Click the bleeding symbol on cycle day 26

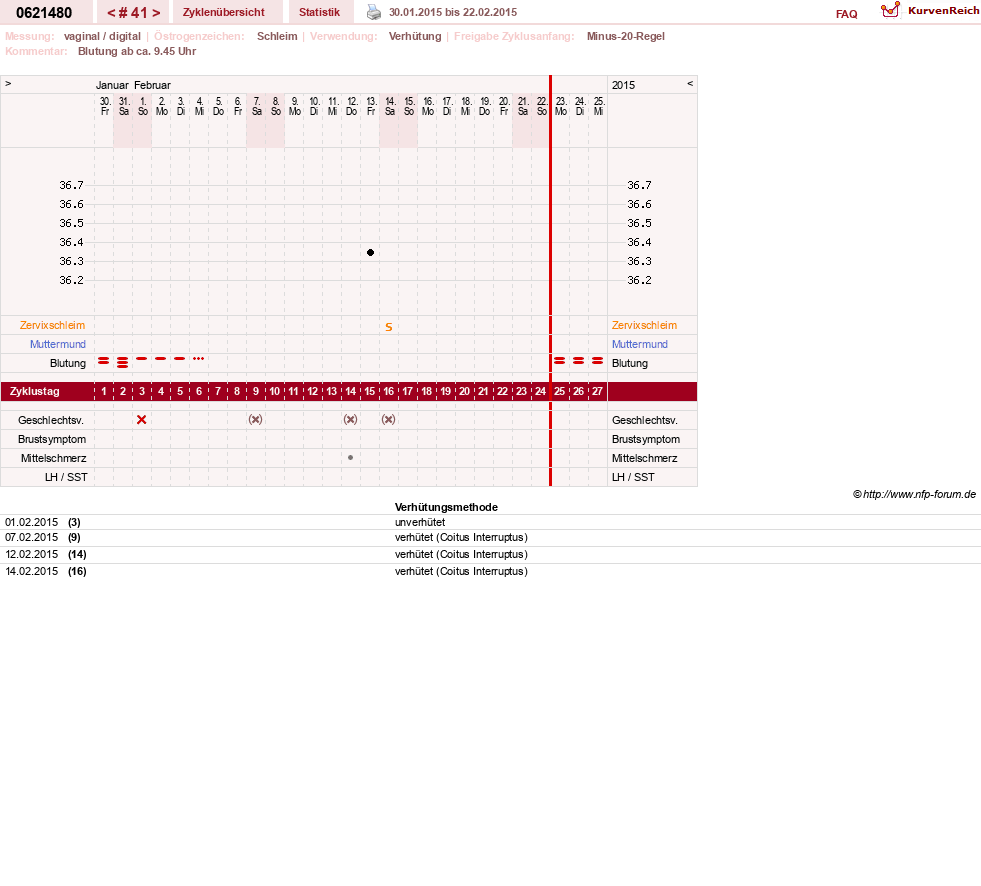[x=579, y=361]
